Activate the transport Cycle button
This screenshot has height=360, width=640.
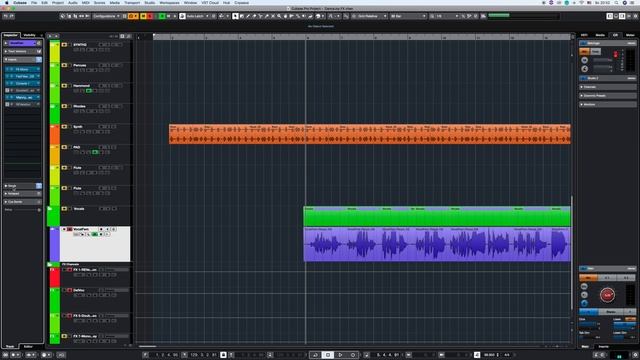pos(315,355)
